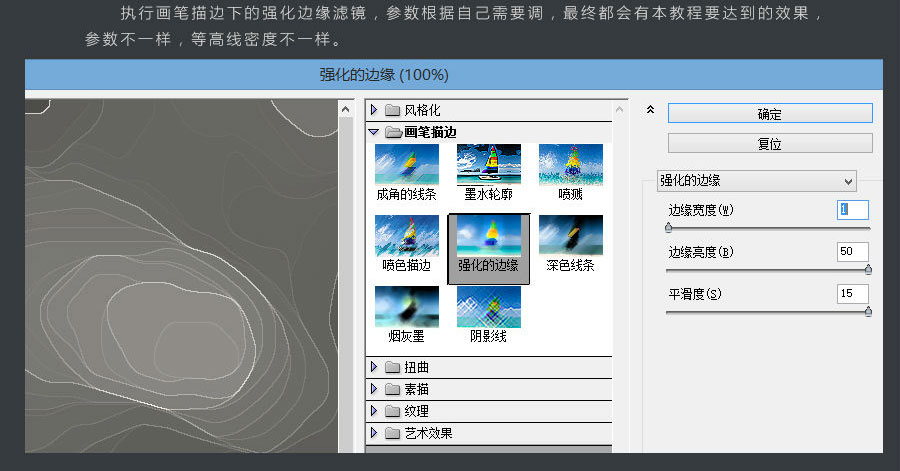Collapse the filter gallery panel with double chevron
900x471 pixels.
point(650,109)
